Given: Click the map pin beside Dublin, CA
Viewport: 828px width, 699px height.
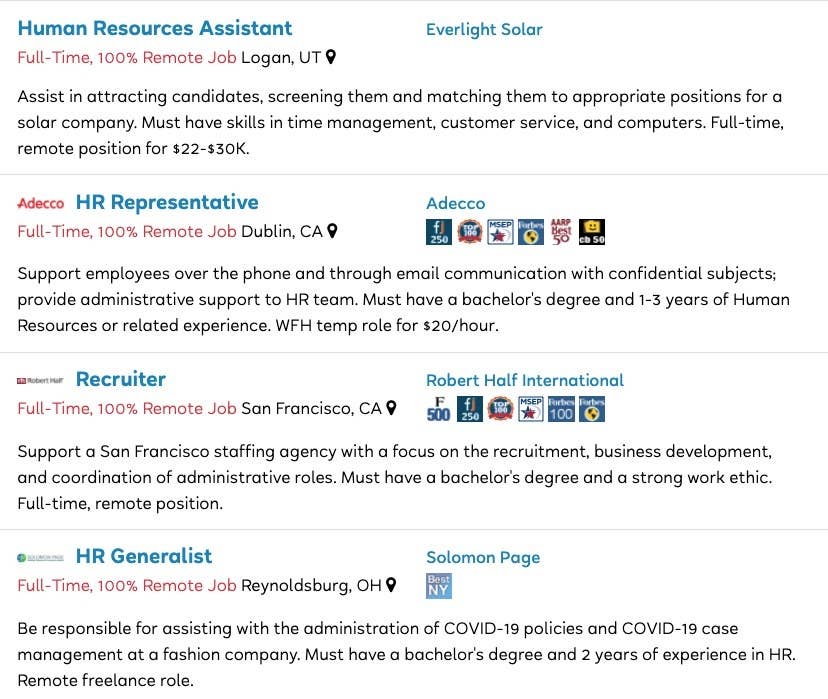Looking at the screenshot, I should point(332,231).
